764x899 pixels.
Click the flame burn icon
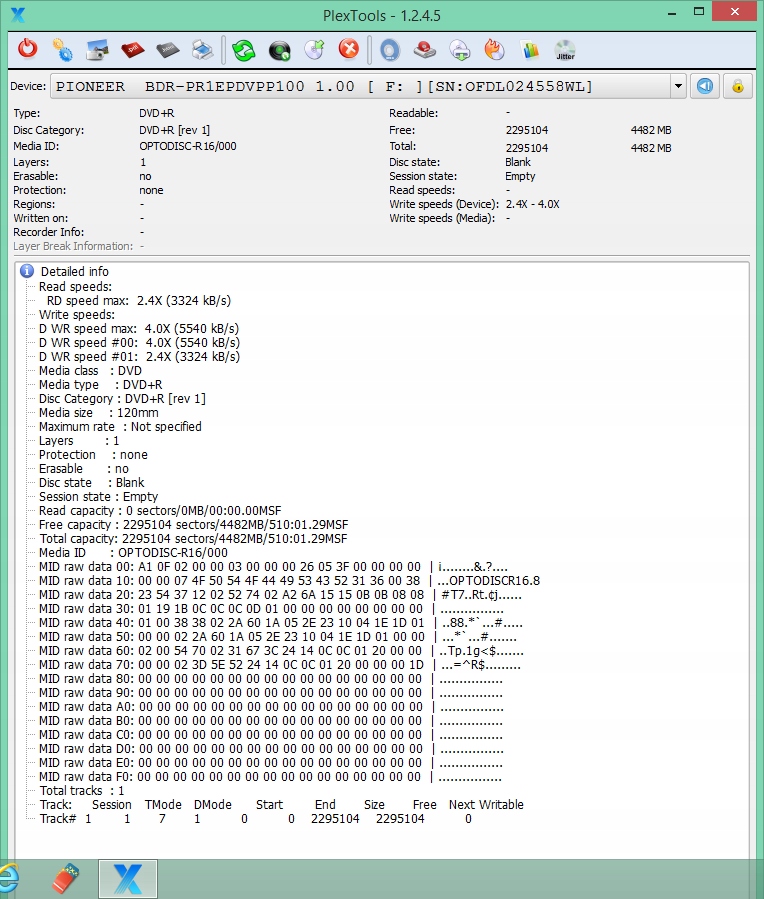[x=494, y=49]
